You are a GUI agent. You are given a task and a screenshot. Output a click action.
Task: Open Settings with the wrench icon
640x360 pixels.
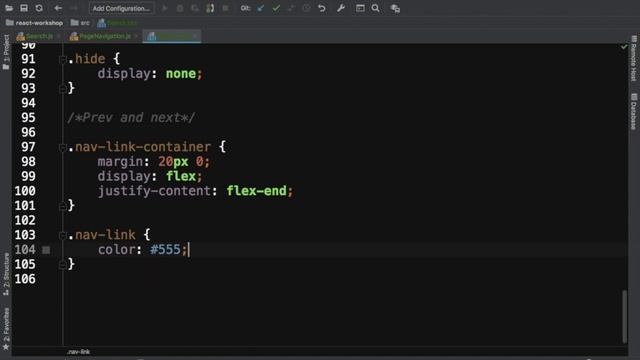click(x=341, y=8)
